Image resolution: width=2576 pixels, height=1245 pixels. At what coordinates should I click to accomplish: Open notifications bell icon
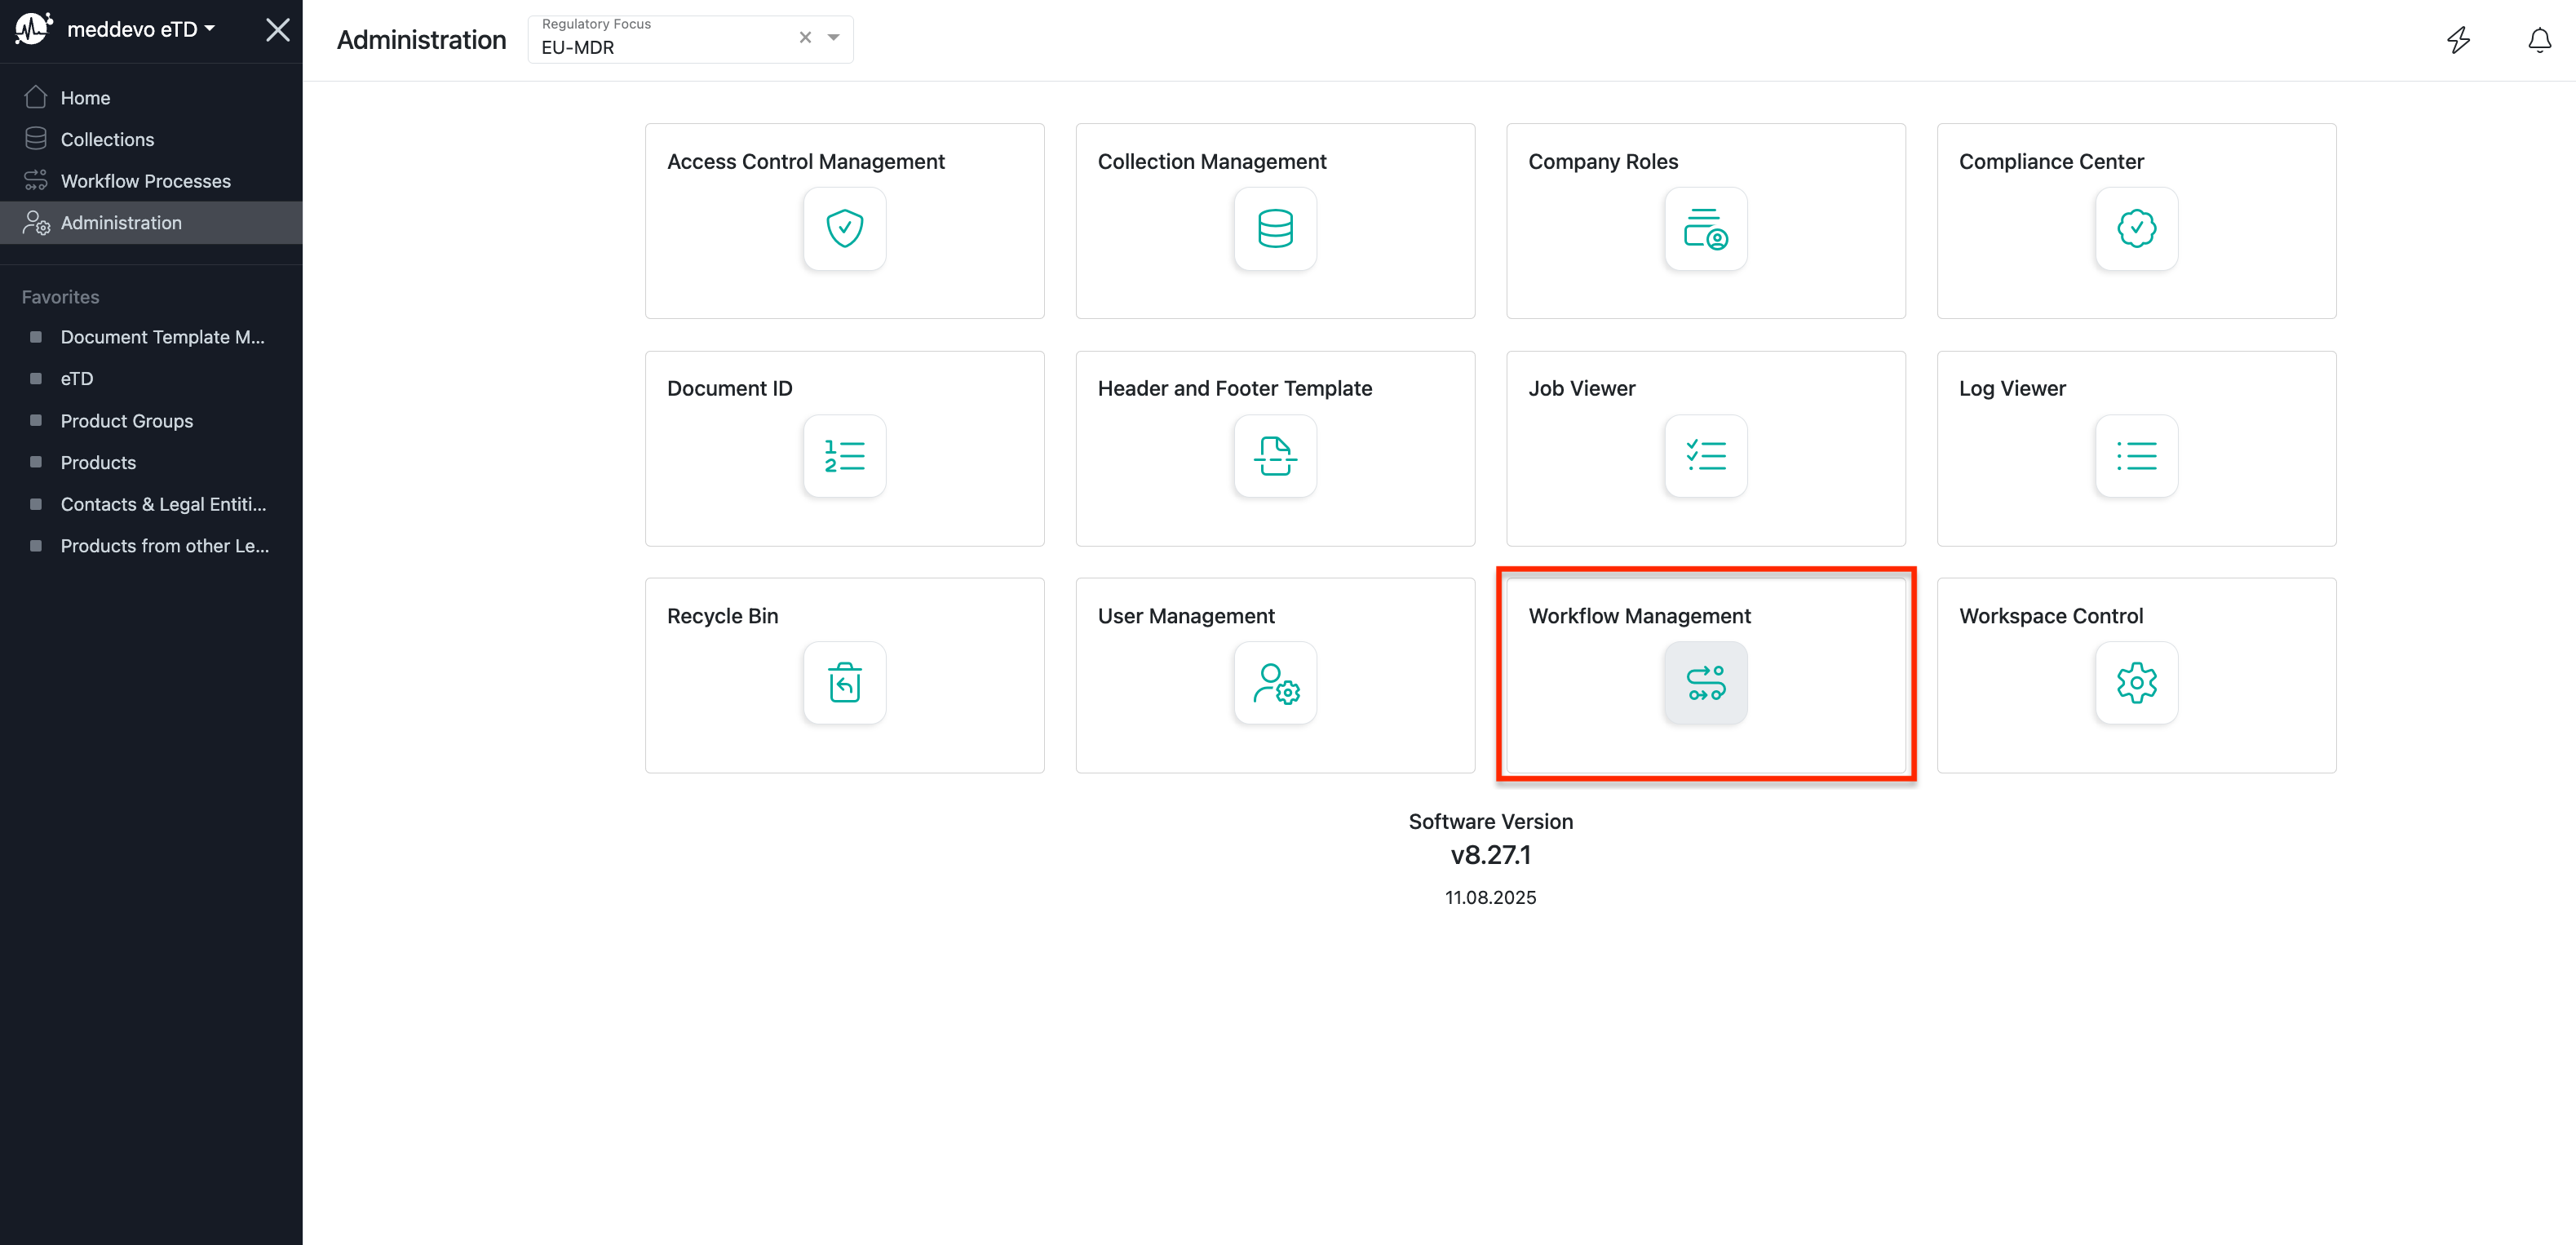(2539, 40)
